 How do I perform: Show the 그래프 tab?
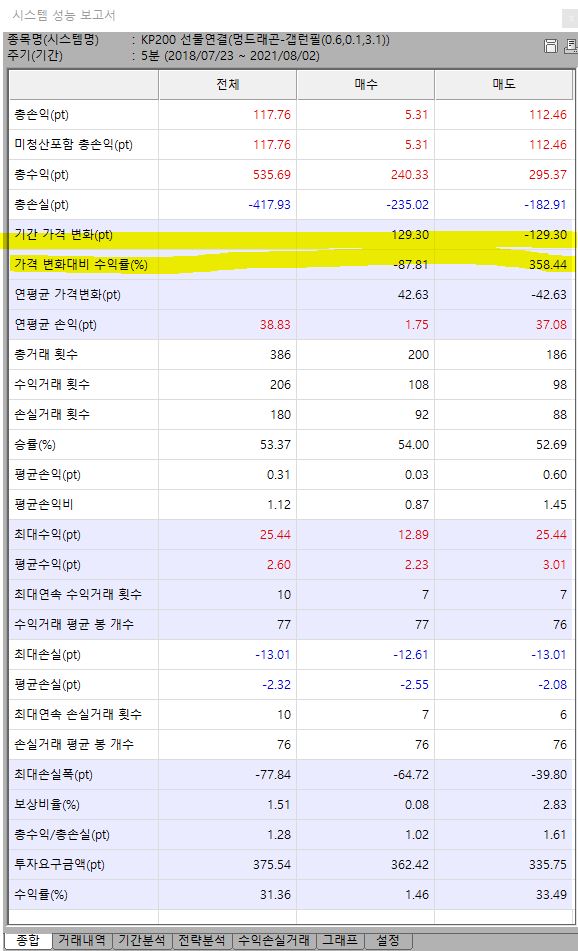click(340, 940)
